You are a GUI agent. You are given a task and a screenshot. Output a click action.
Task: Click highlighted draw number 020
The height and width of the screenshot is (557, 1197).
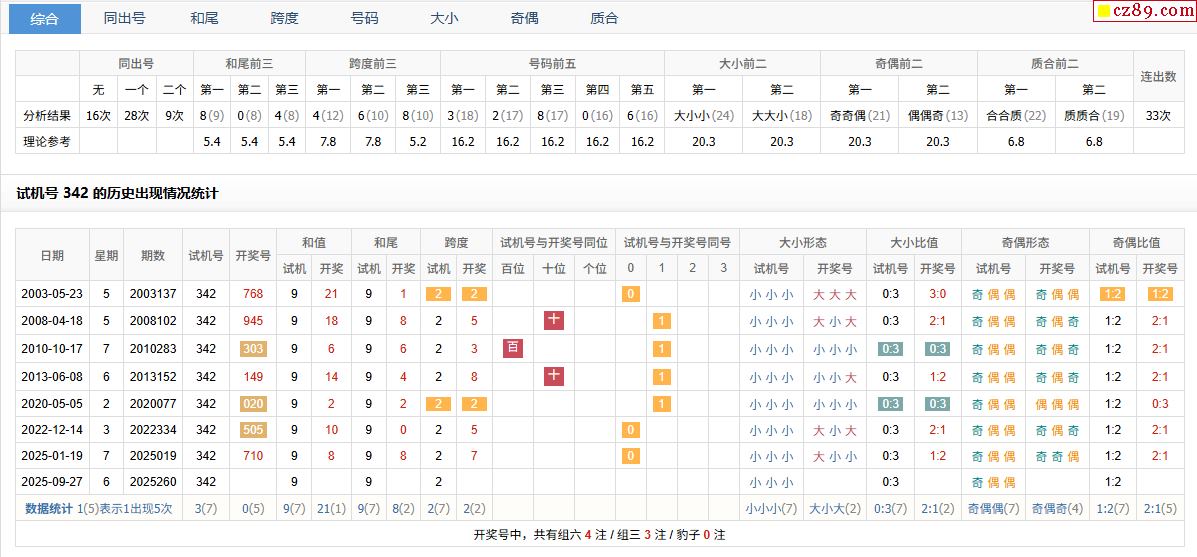pyautogui.click(x=253, y=404)
